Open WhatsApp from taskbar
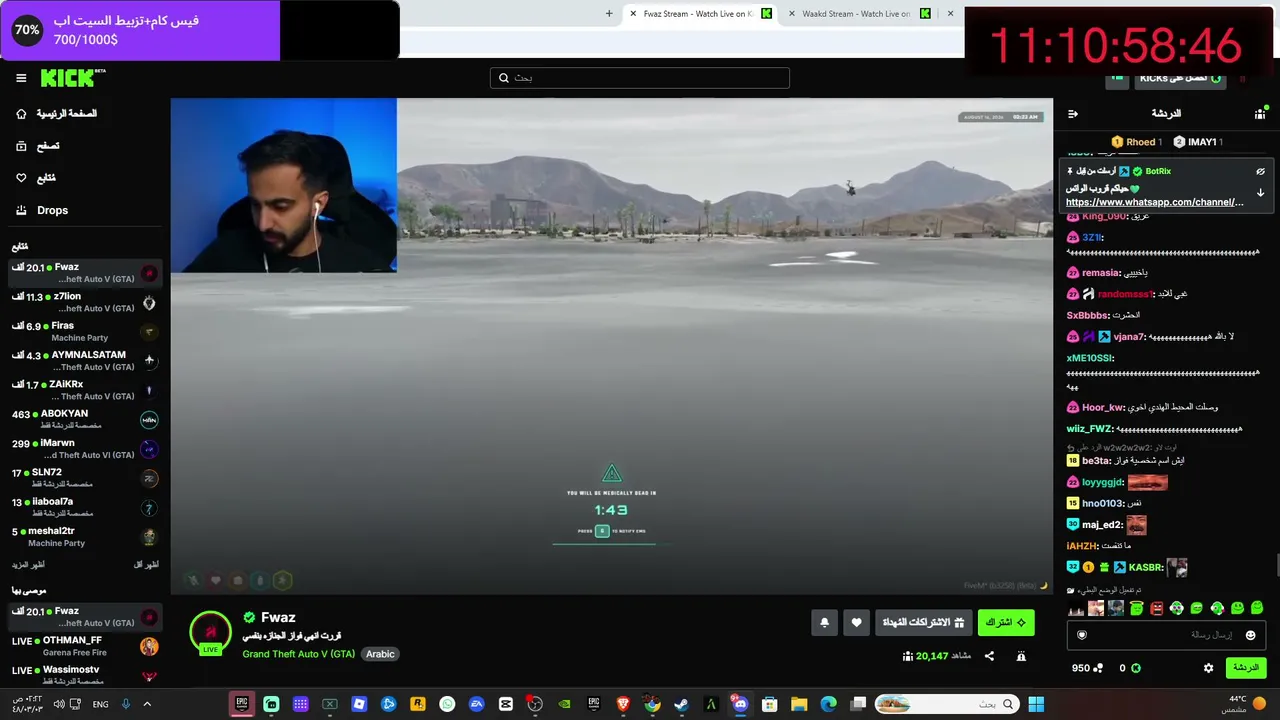 point(447,704)
